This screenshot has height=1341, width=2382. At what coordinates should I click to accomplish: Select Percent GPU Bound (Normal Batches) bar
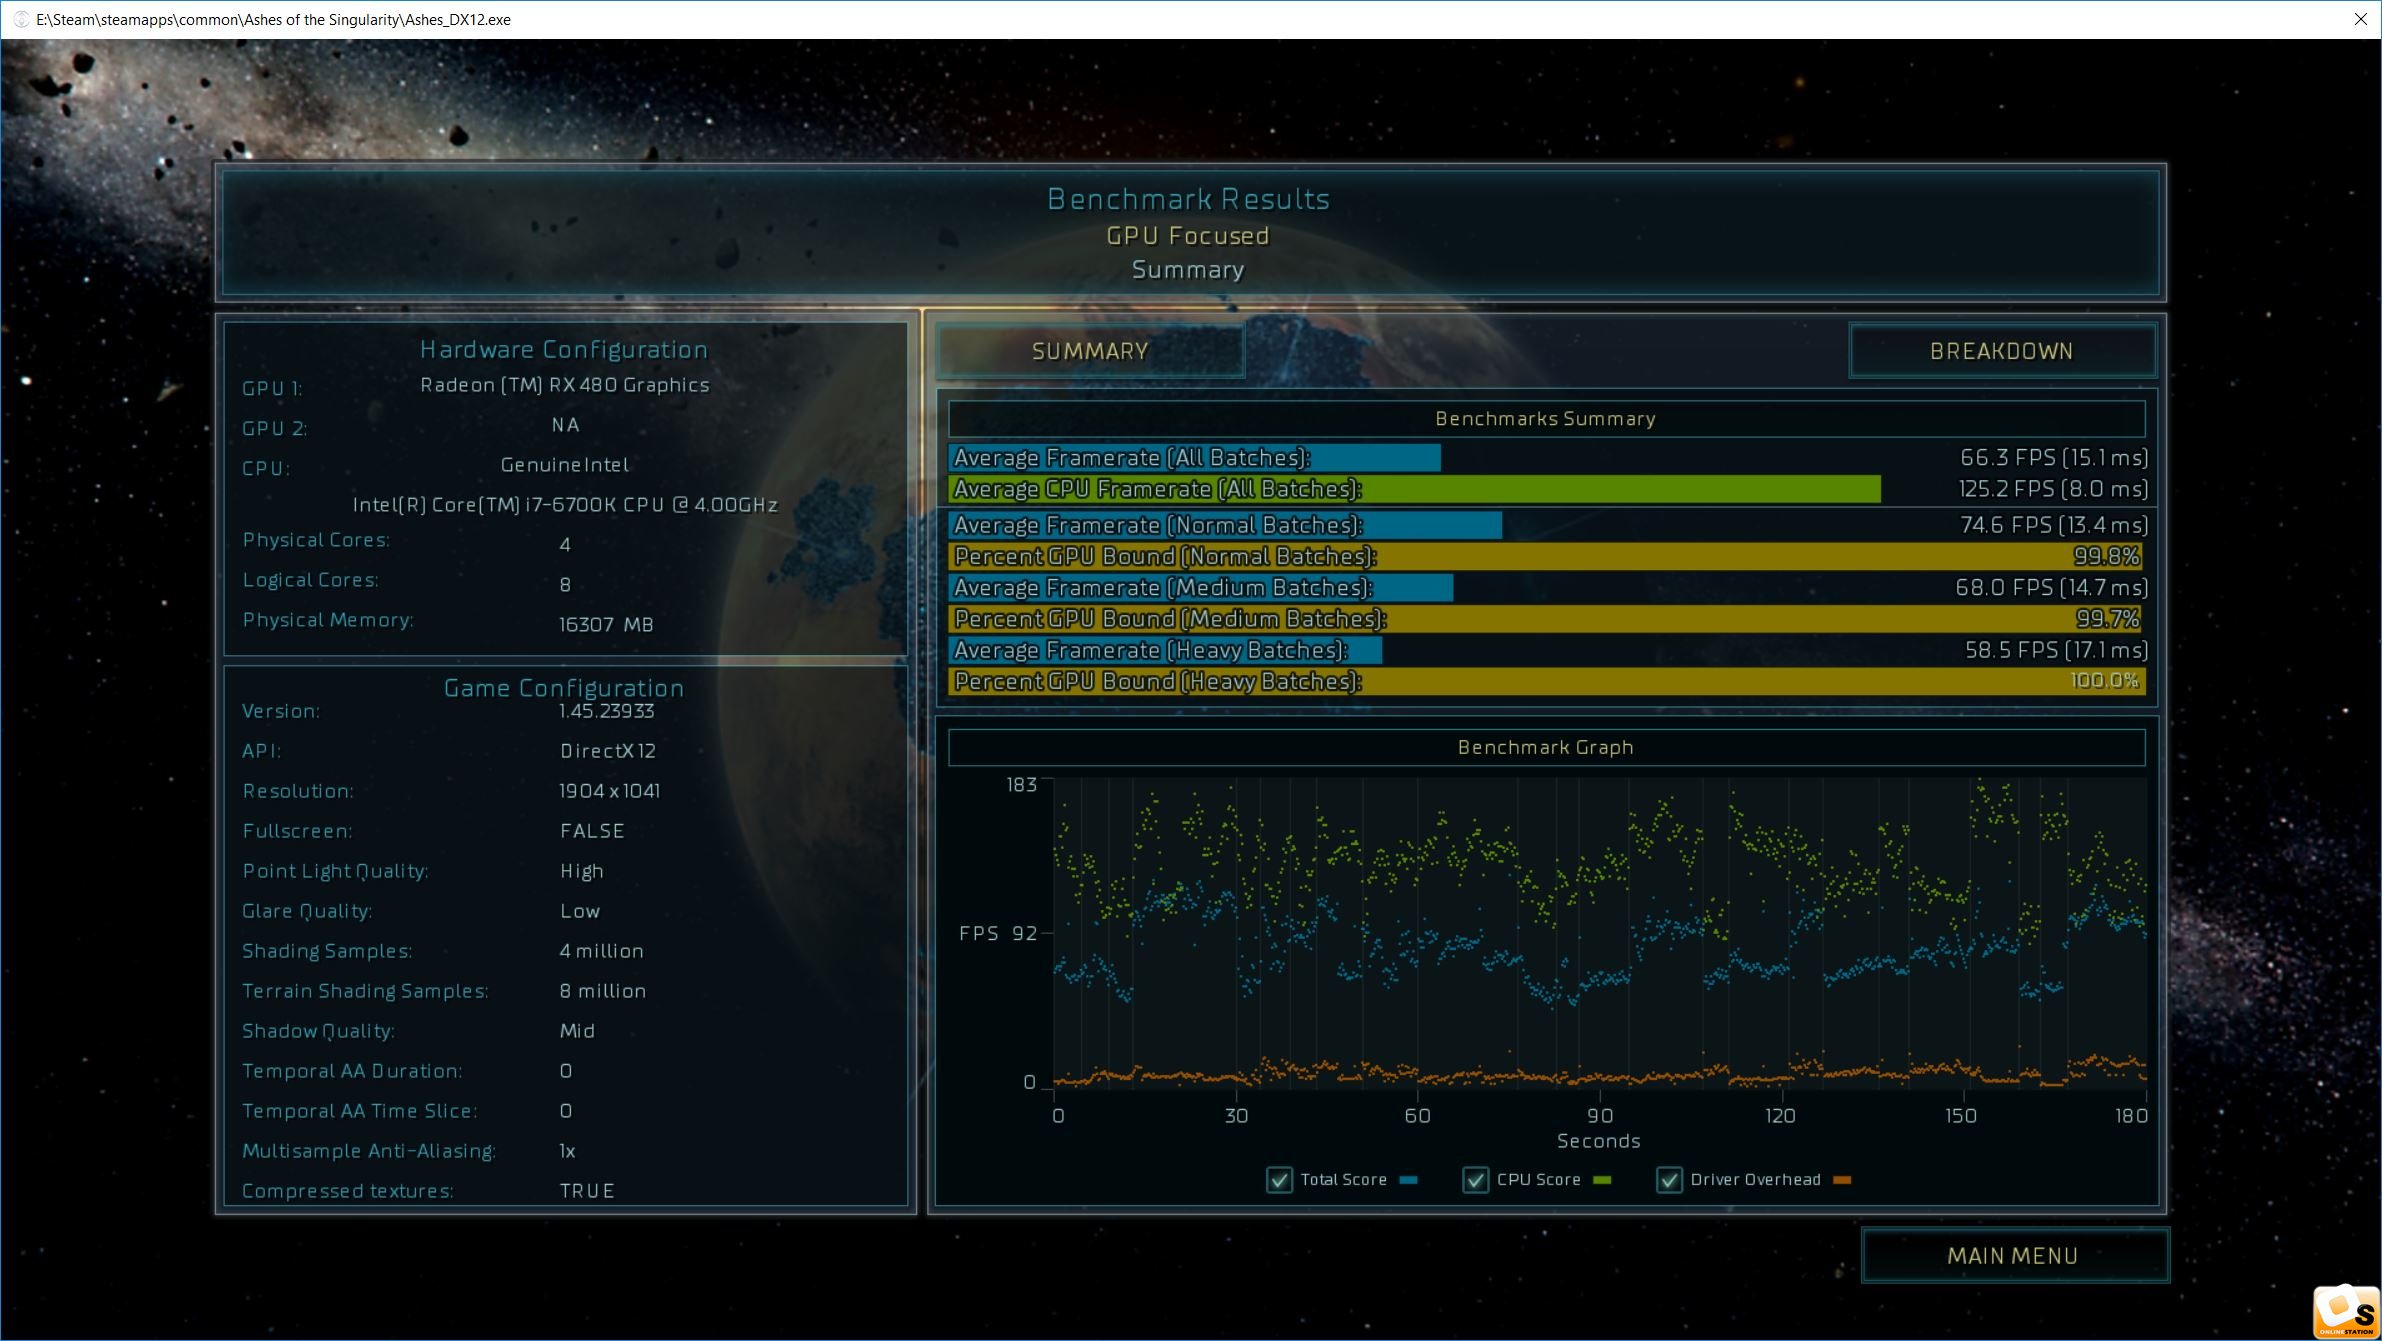[x=1546, y=556]
